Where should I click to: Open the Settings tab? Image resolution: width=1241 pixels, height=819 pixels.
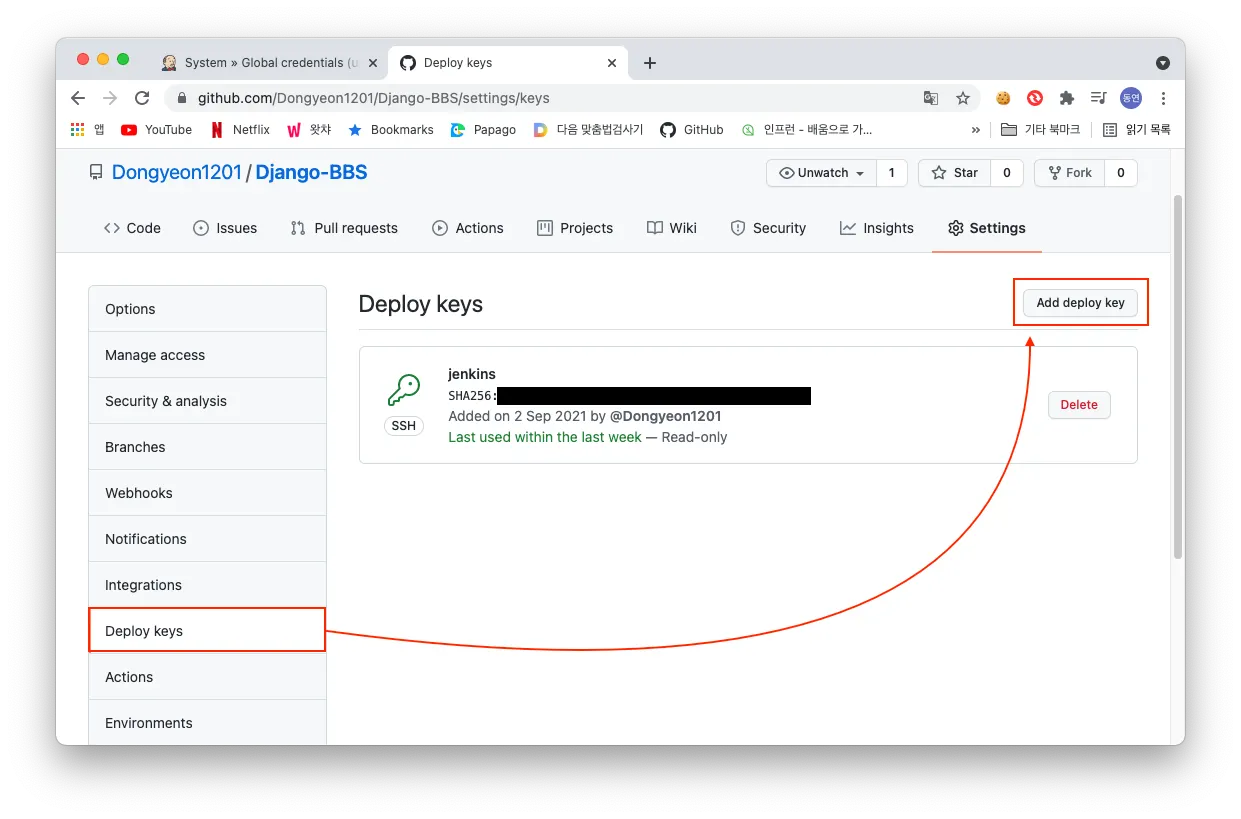click(987, 228)
